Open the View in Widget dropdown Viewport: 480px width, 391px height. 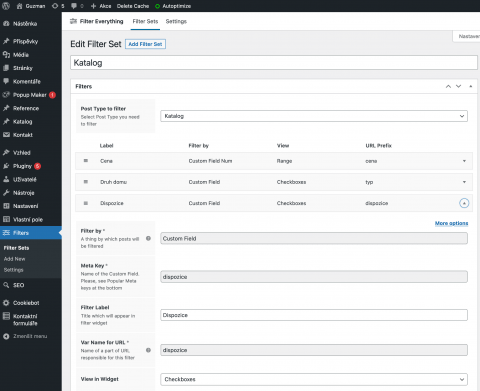(x=314, y=379)
